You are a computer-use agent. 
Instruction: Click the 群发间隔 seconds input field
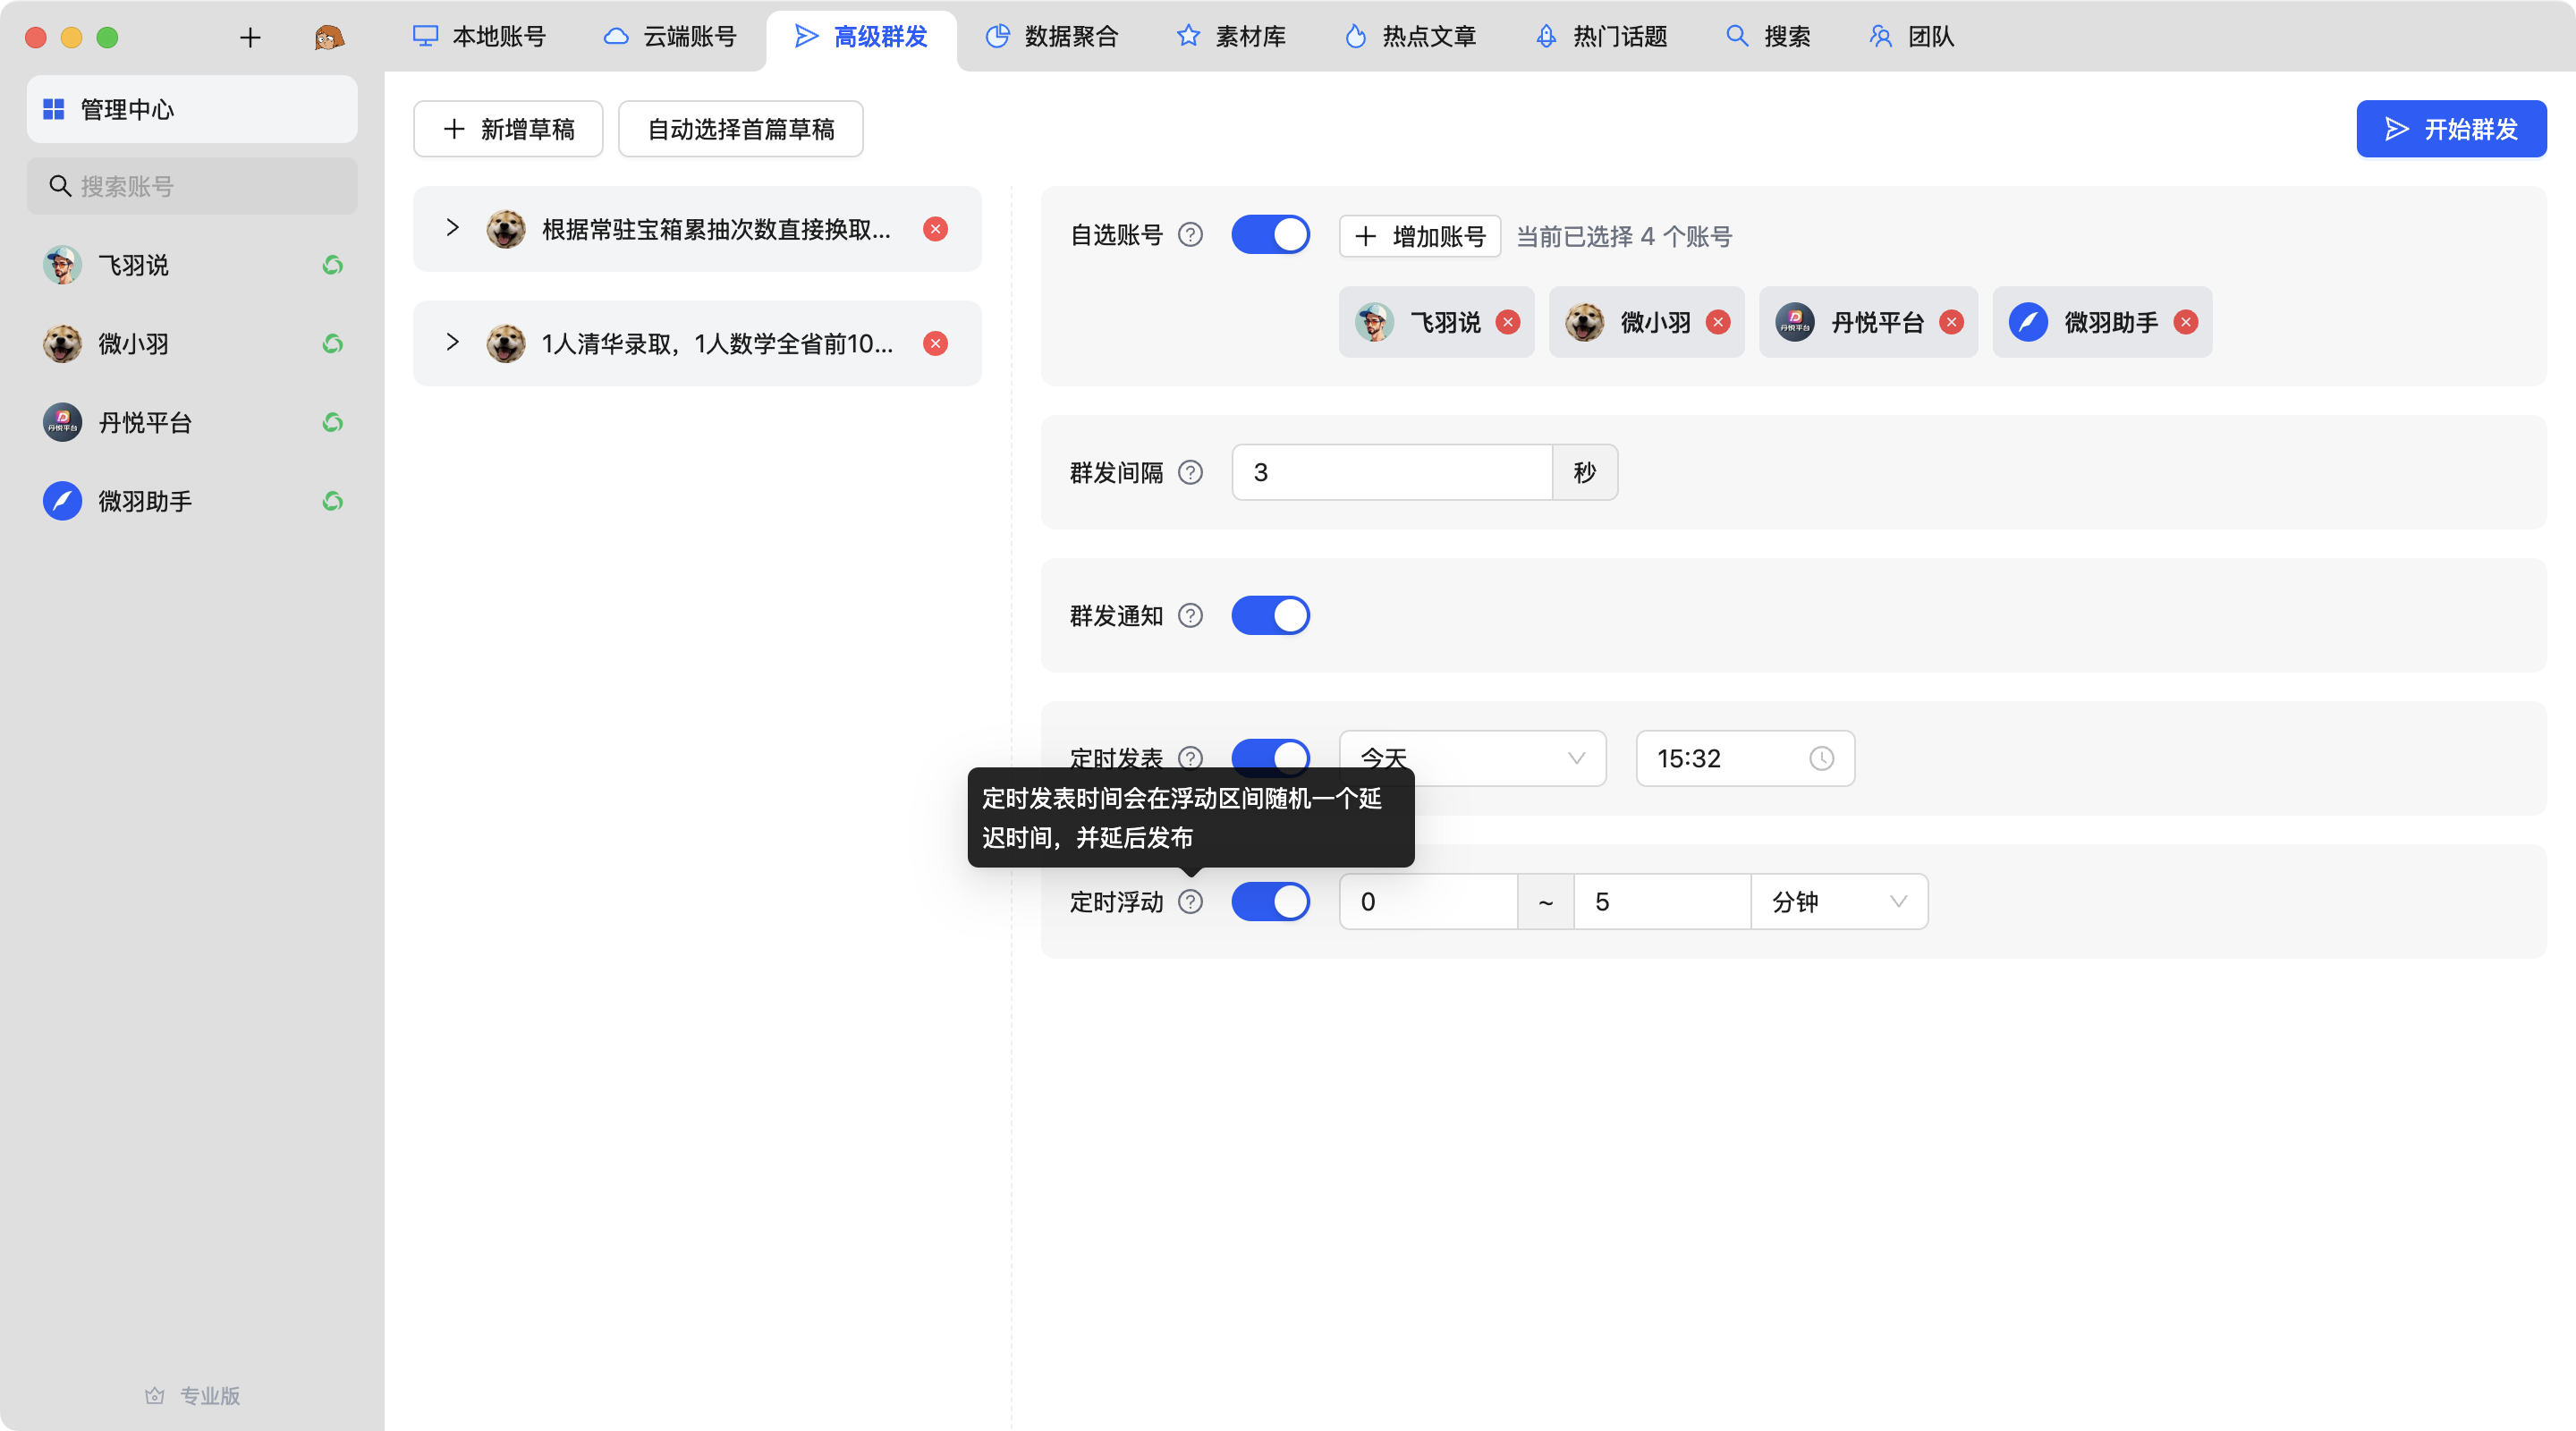[1391, 472]
